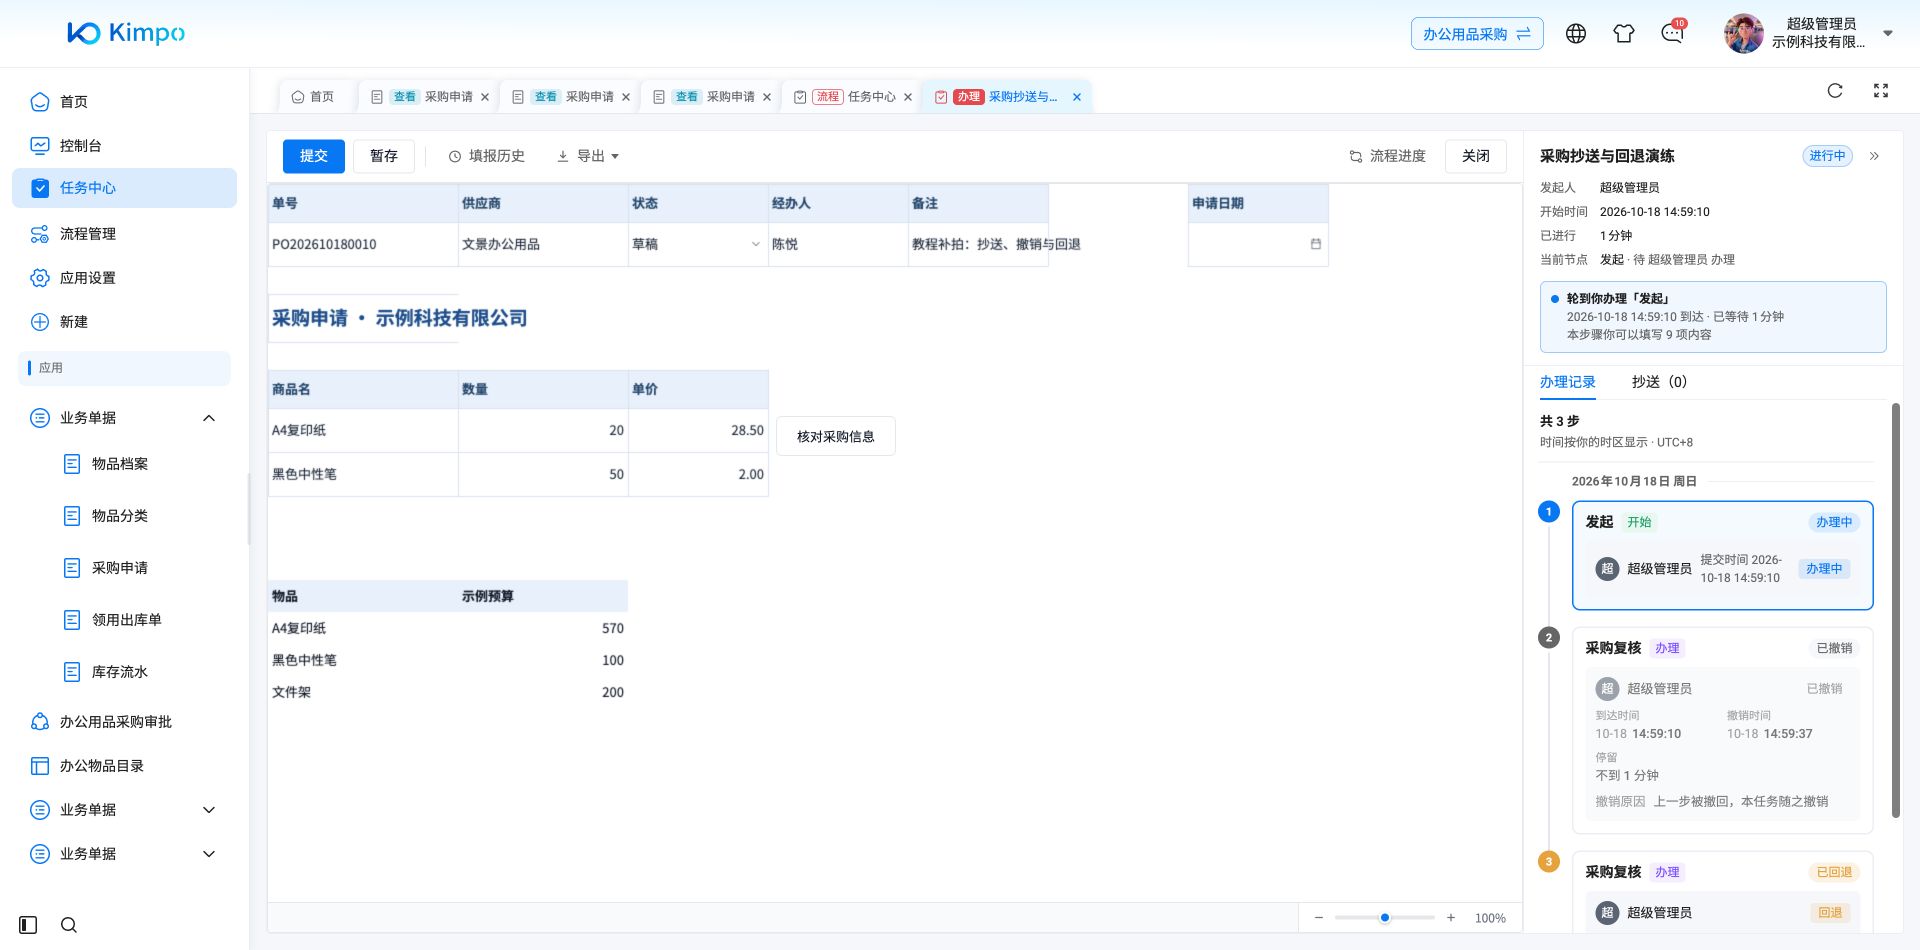
Task: Open the user account dropdown arrow
Action: point(1888,33)
